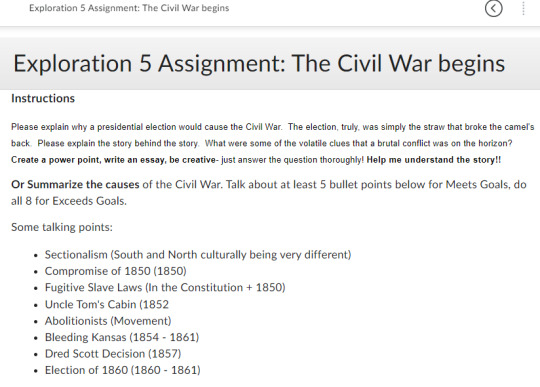This screenshot has width=540, height=387.
Task: Click 'Help me understand the story!!' text
Action: pyautogui.click(x=434, y=160)
